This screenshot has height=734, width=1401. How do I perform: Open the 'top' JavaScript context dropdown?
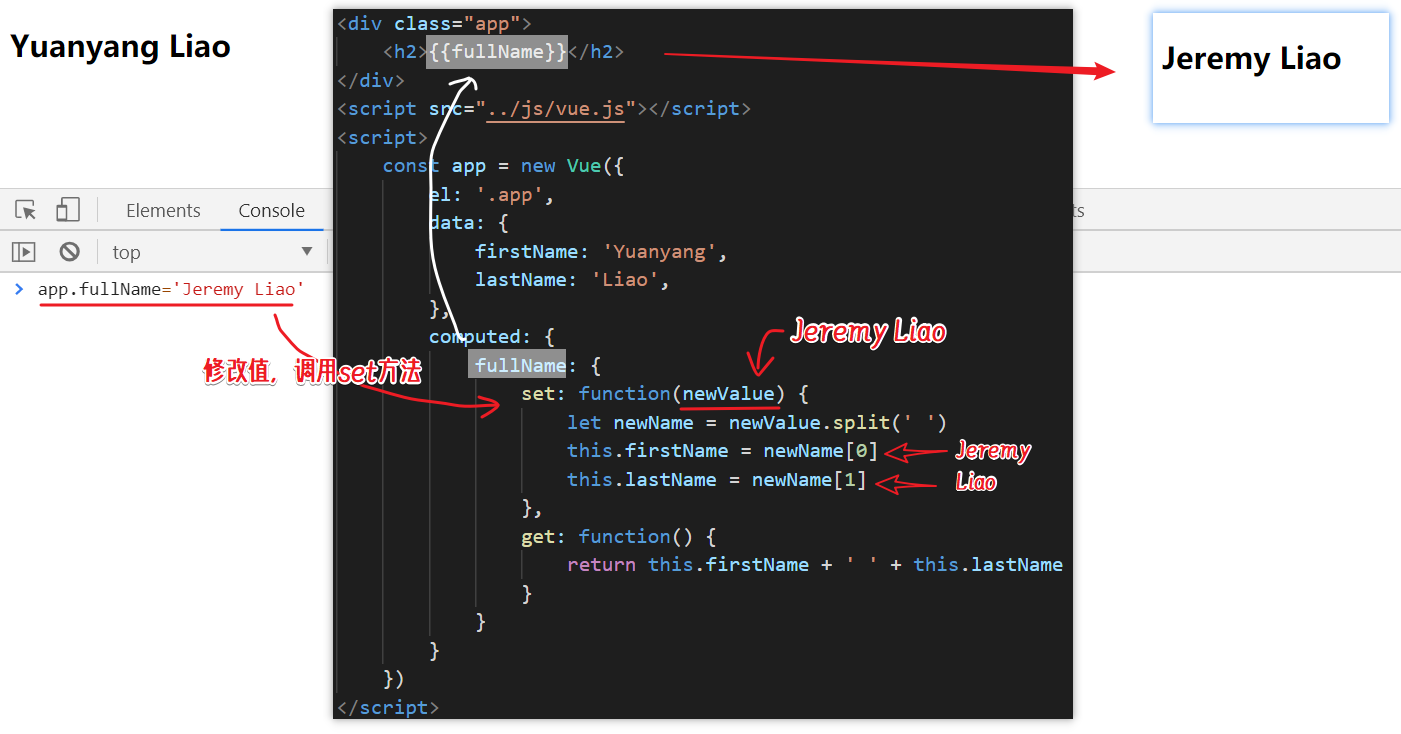(212, 252)
